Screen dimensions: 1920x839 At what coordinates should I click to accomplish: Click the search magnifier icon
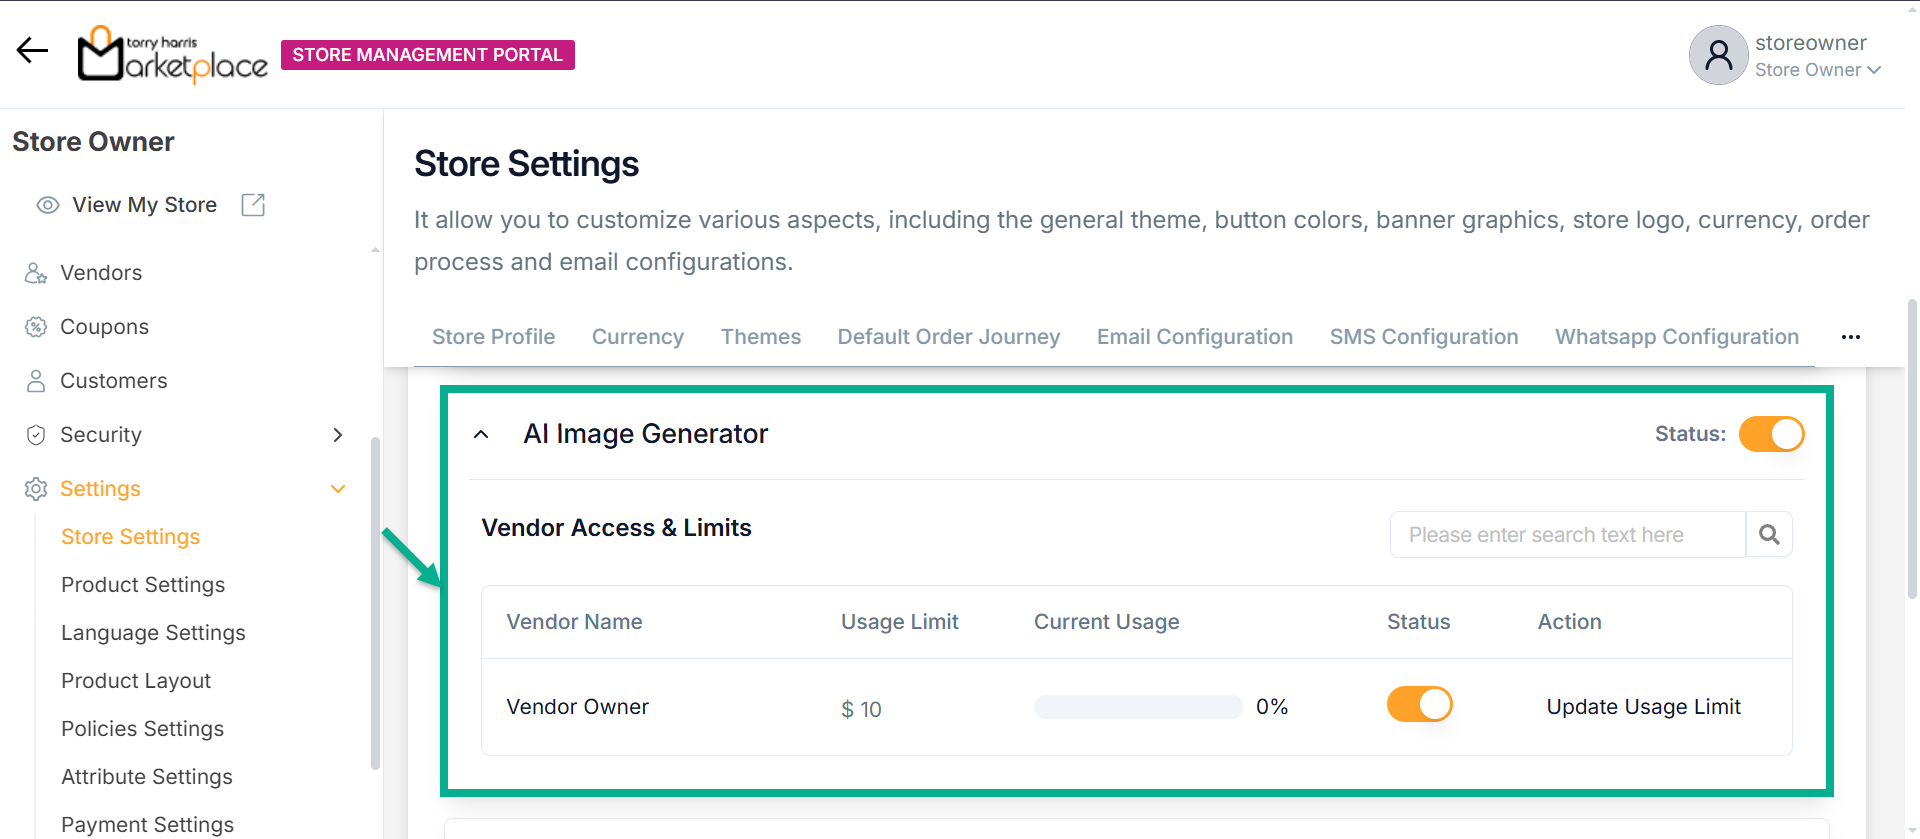(1769, 535)
